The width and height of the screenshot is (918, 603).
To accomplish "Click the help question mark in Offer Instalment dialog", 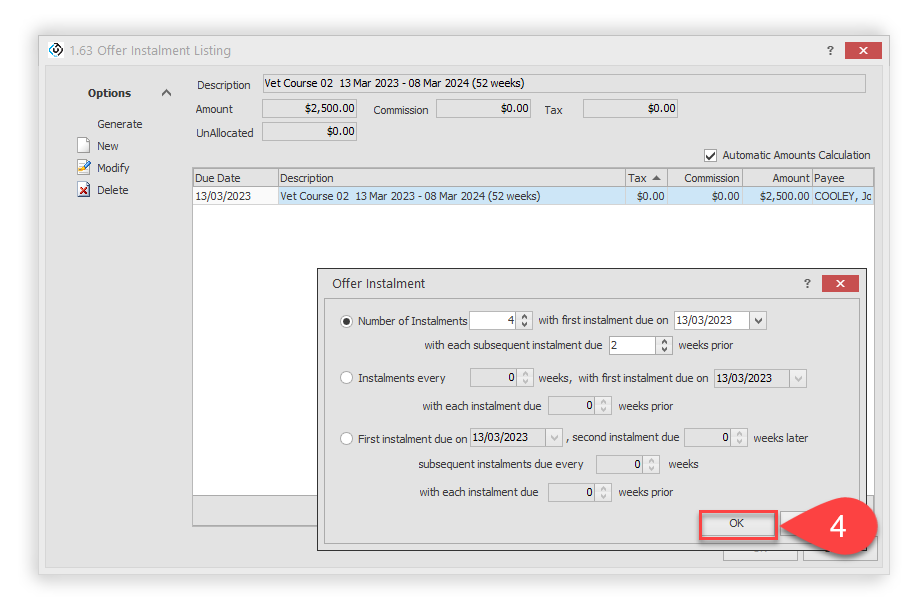I will coord(807,284).
